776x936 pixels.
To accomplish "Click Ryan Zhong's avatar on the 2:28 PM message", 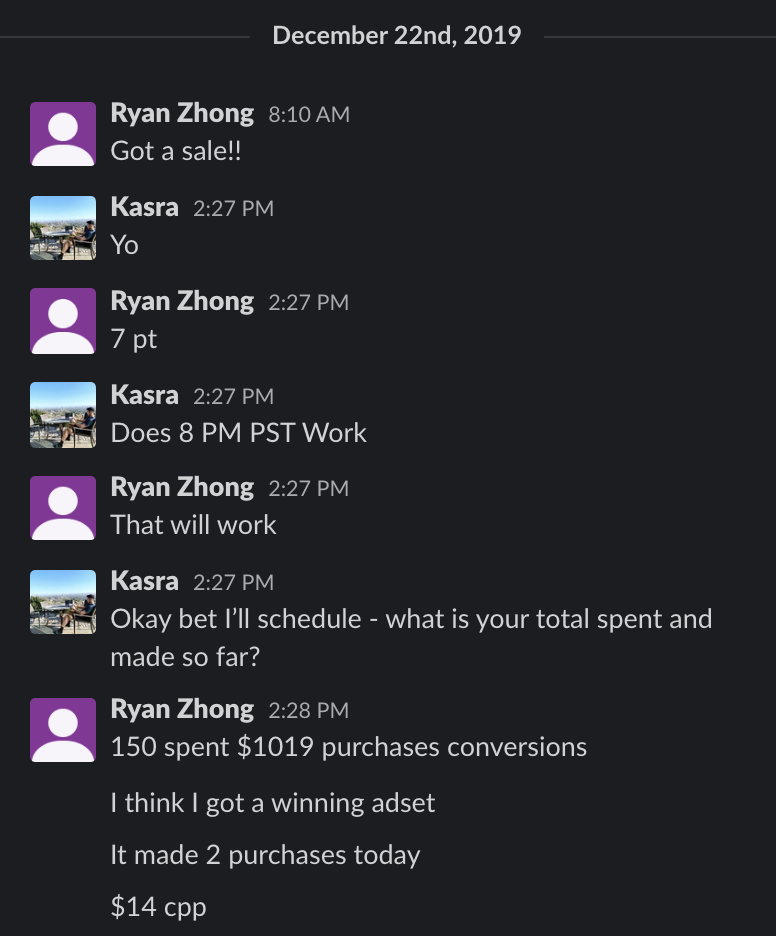I will [63, 730].
